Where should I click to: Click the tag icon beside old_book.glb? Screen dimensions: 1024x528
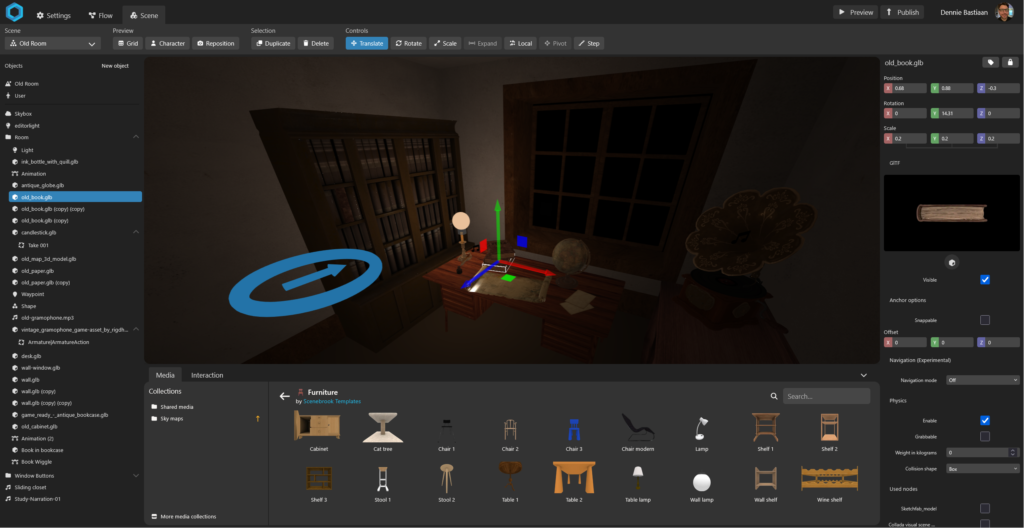click(x=990, y=62)
